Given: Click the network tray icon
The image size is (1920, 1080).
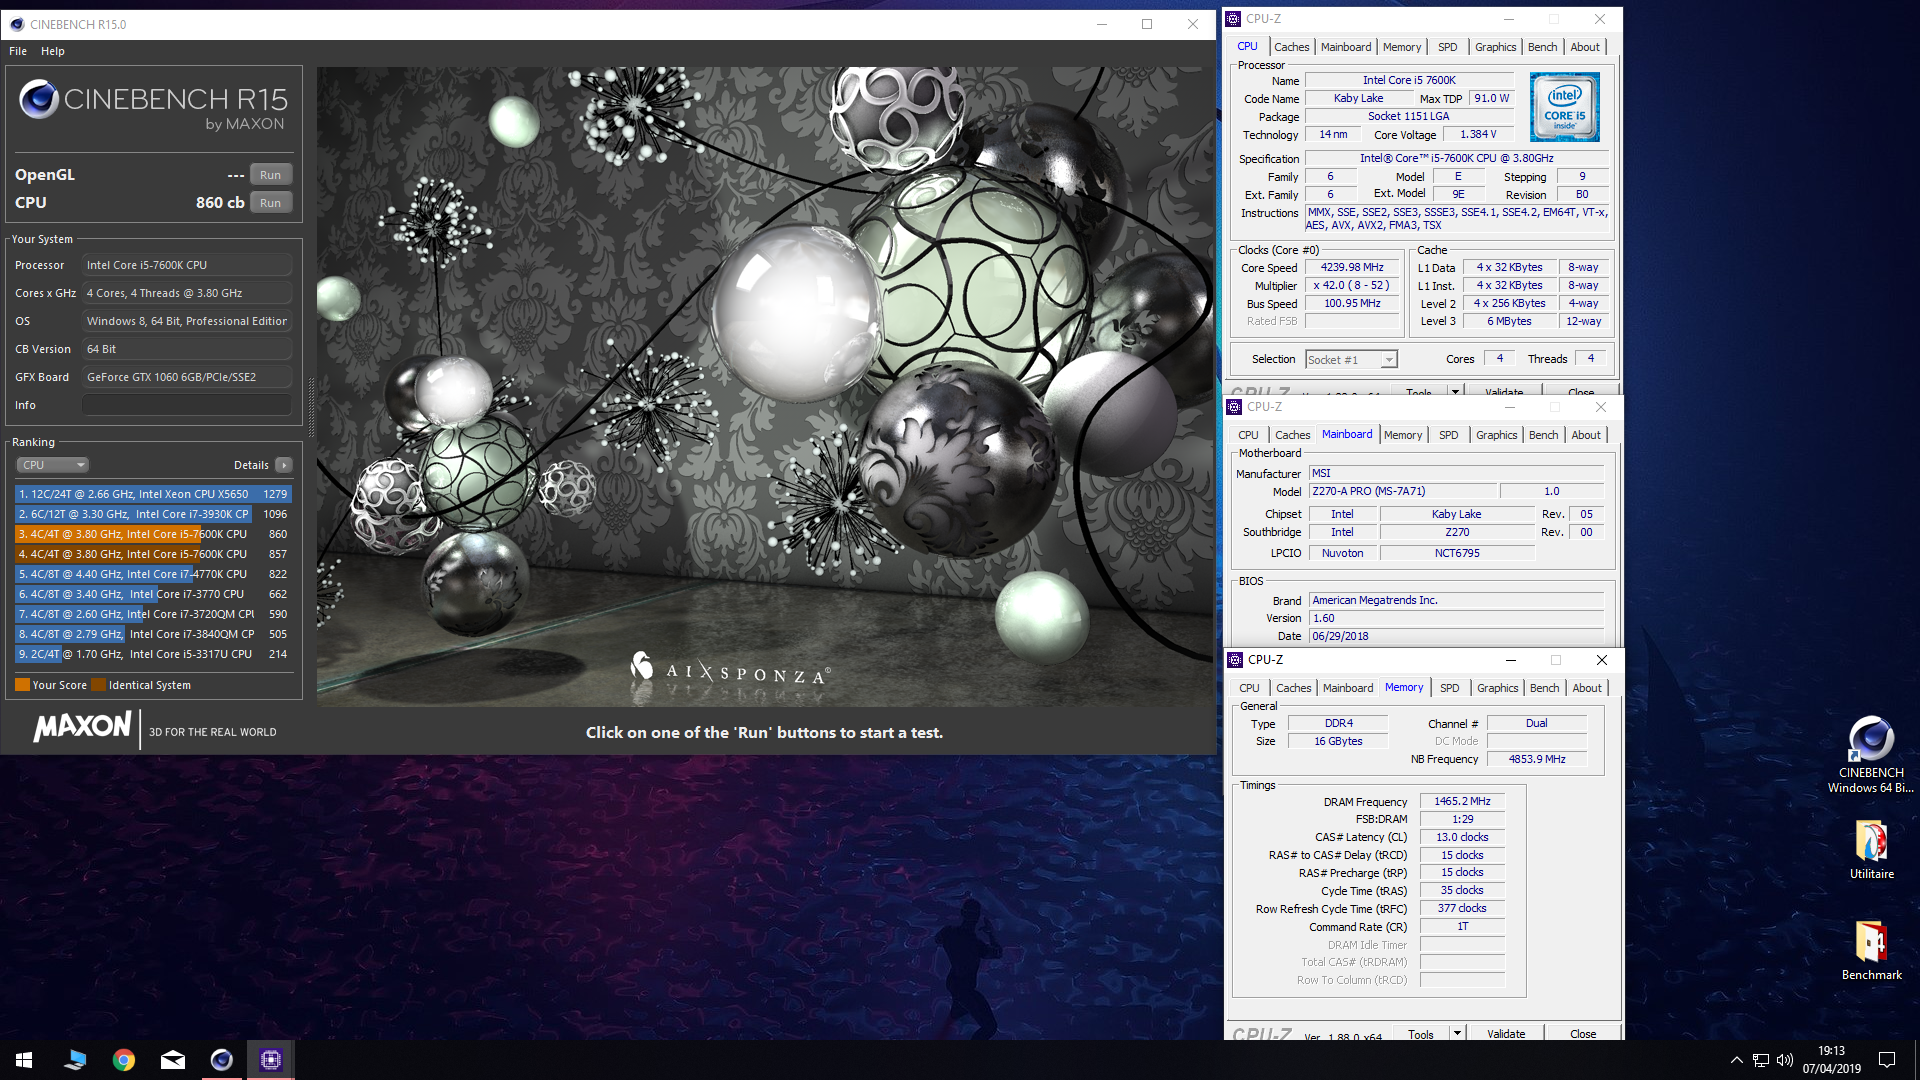Looking at the screenshot, I should point(1761,1060).
